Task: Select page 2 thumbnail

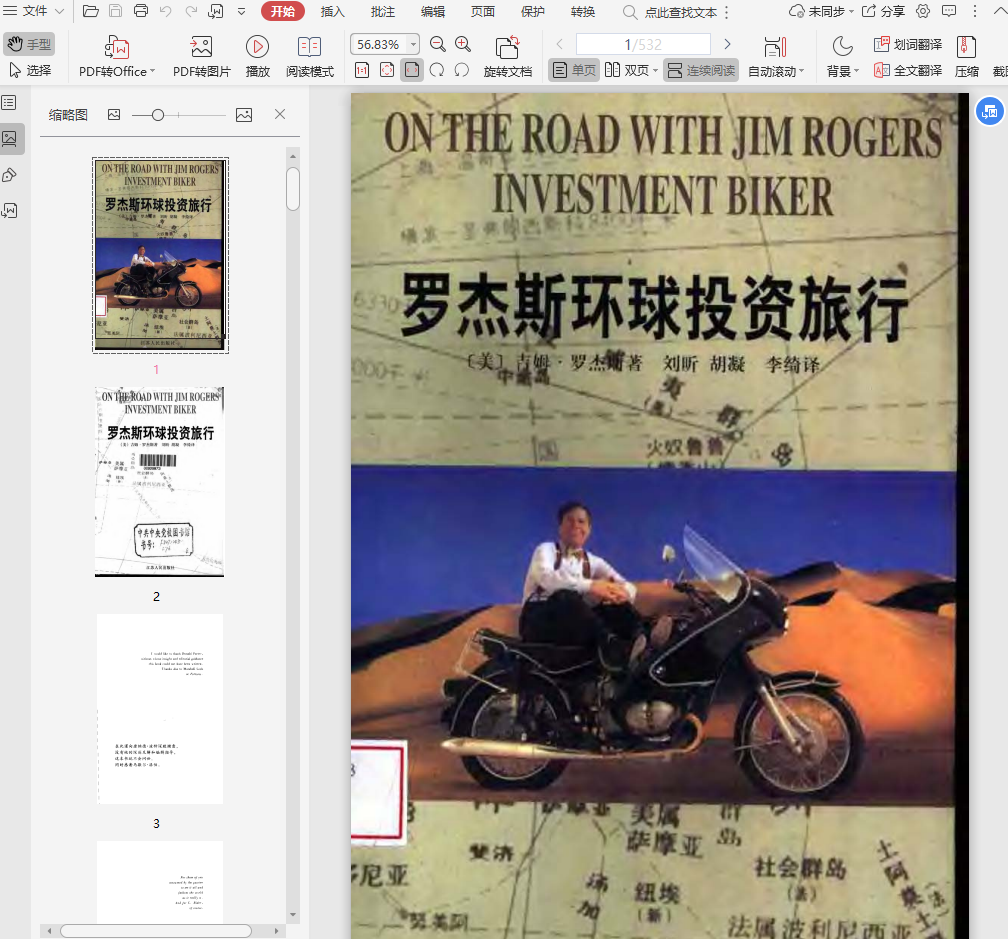Action: (x=159, y=482)
